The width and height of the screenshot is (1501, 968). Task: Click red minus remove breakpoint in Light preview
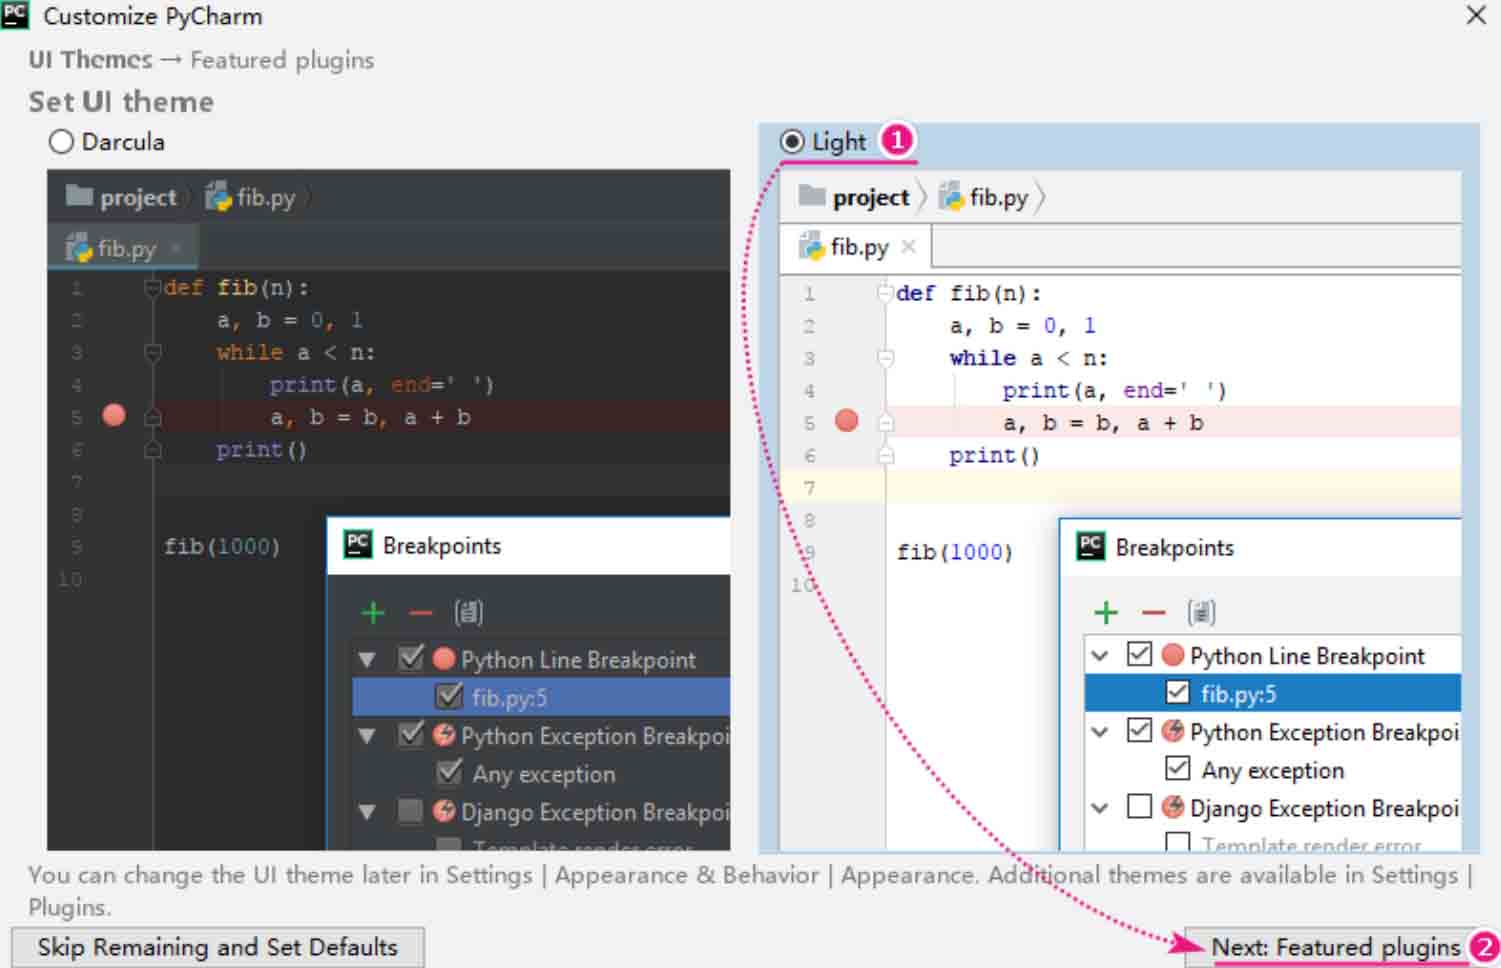[x=1154, y=612]
